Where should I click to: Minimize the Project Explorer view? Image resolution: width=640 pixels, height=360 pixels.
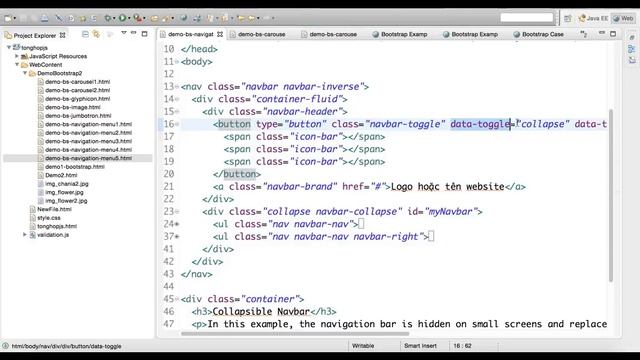(133, 33)
